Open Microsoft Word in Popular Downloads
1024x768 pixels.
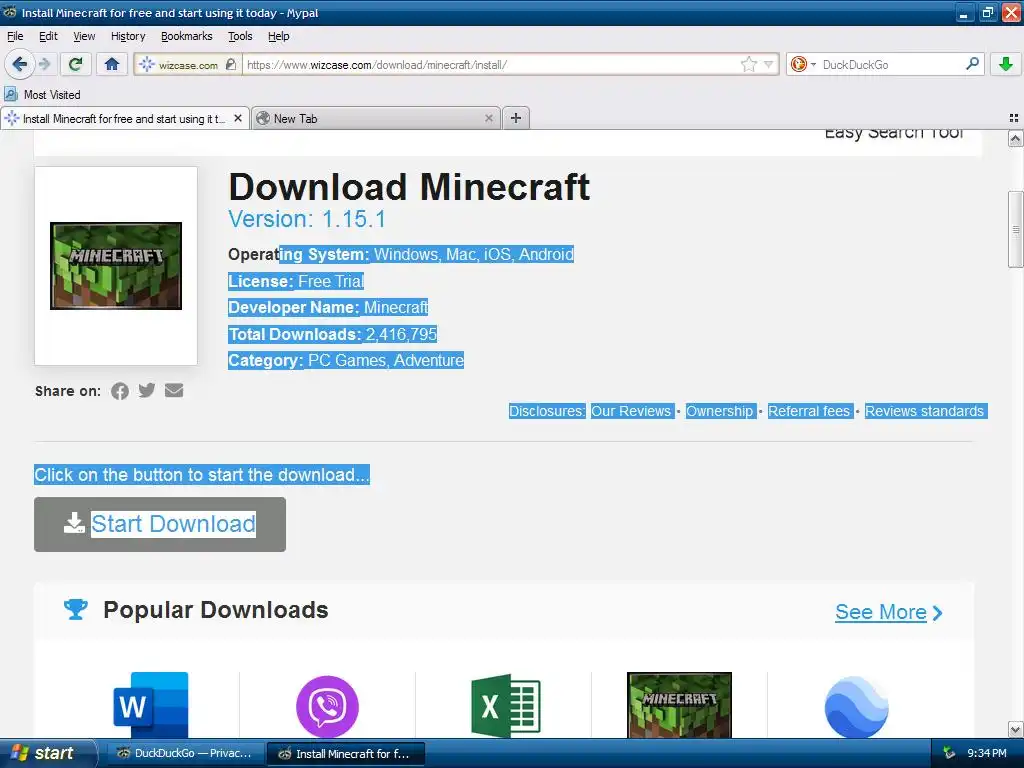[151, 705]
